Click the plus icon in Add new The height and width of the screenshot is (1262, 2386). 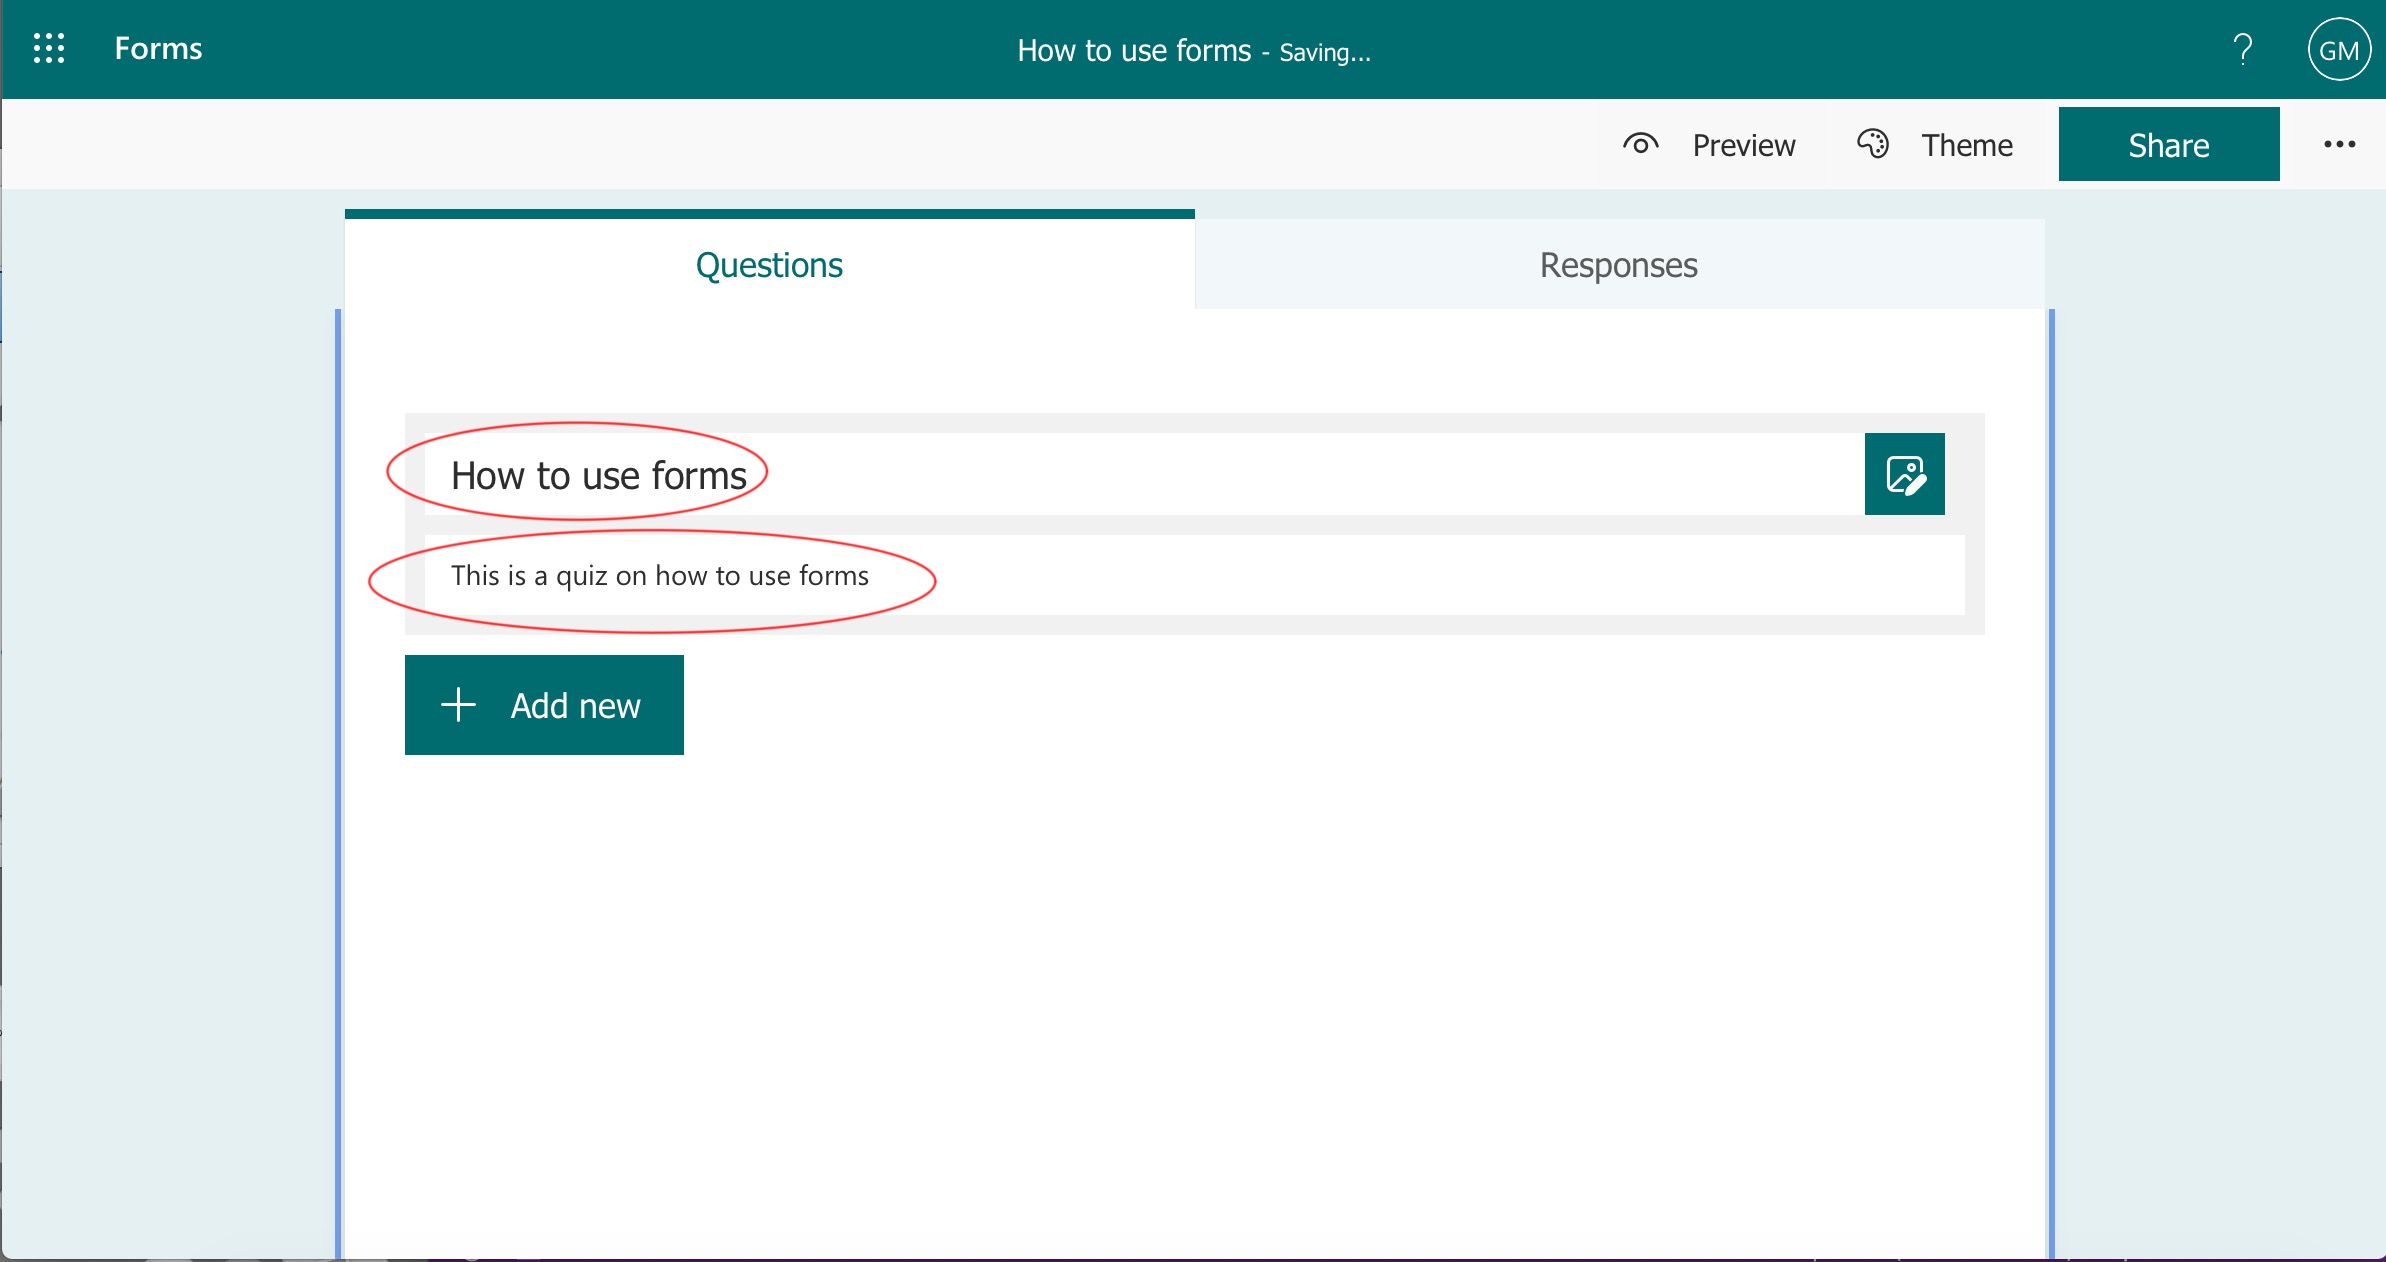click(458, 705)
